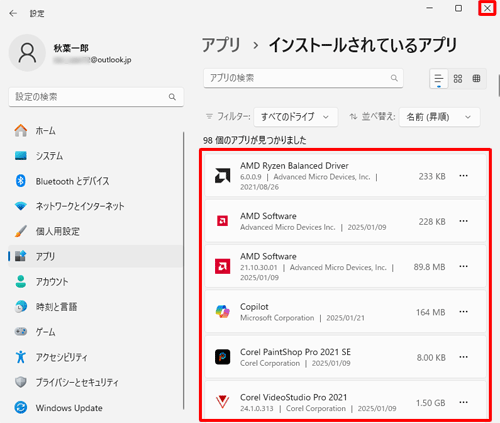Click the Windows Update icon
Viewport: 500px width, 423px height.
coord(21,407)
